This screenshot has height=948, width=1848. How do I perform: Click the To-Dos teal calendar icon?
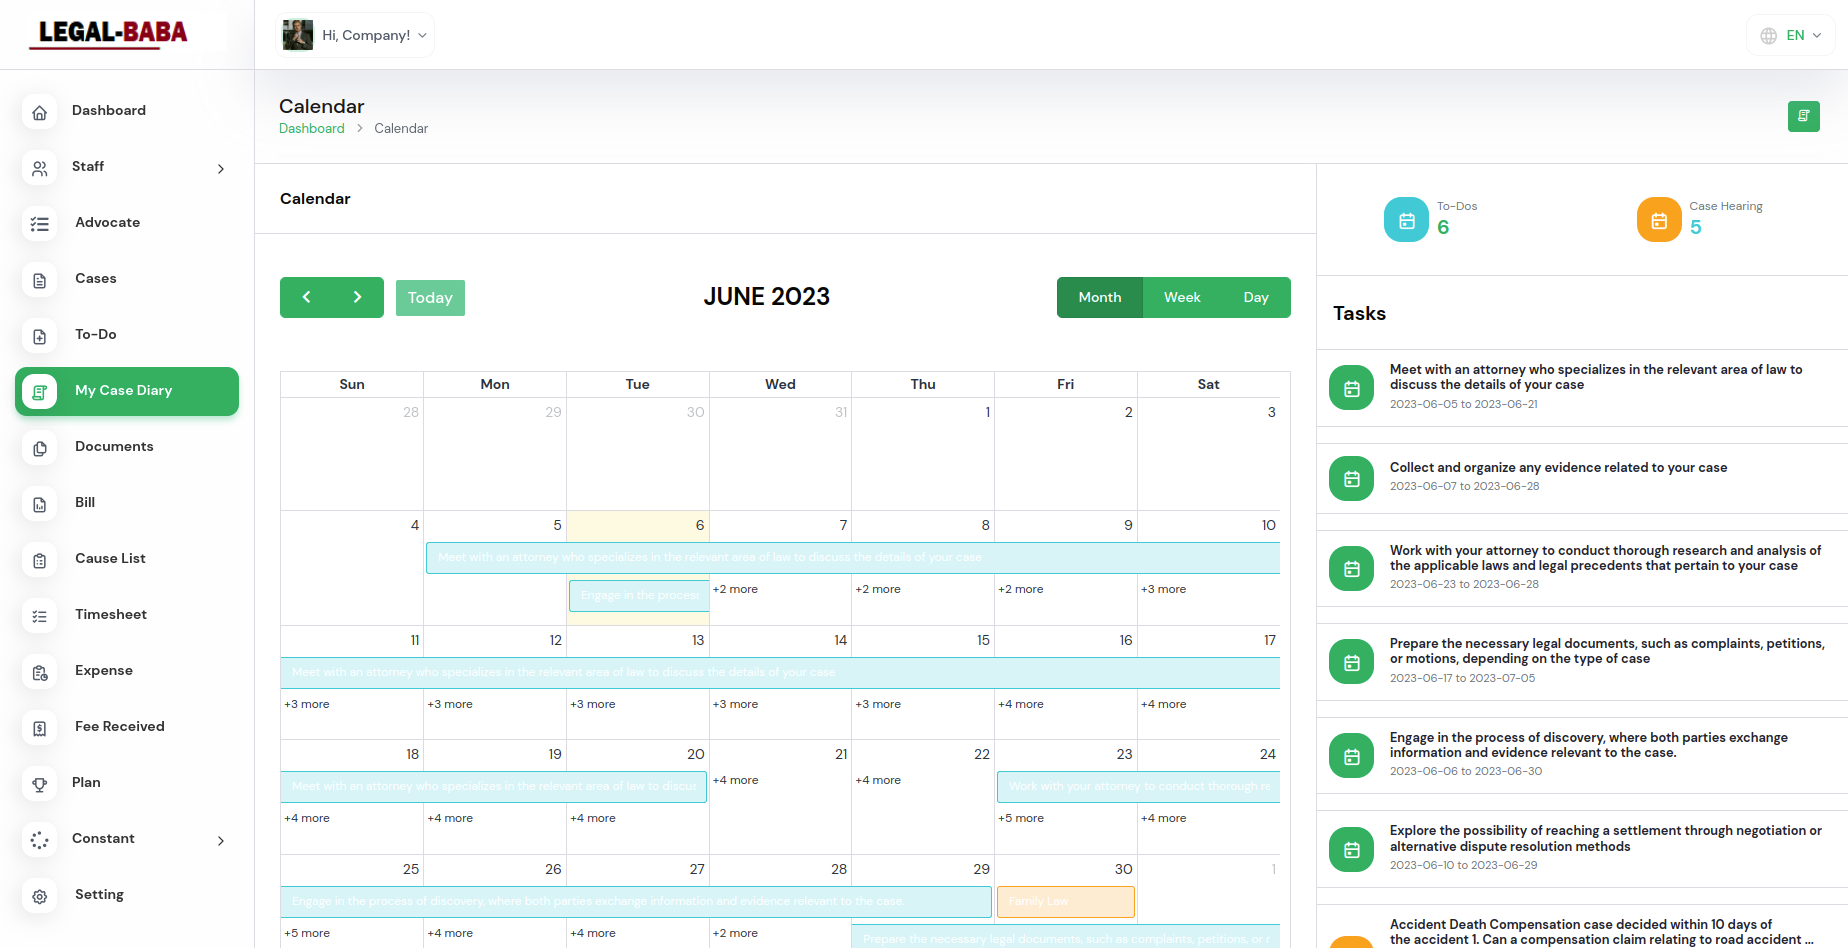(1406, 220)
